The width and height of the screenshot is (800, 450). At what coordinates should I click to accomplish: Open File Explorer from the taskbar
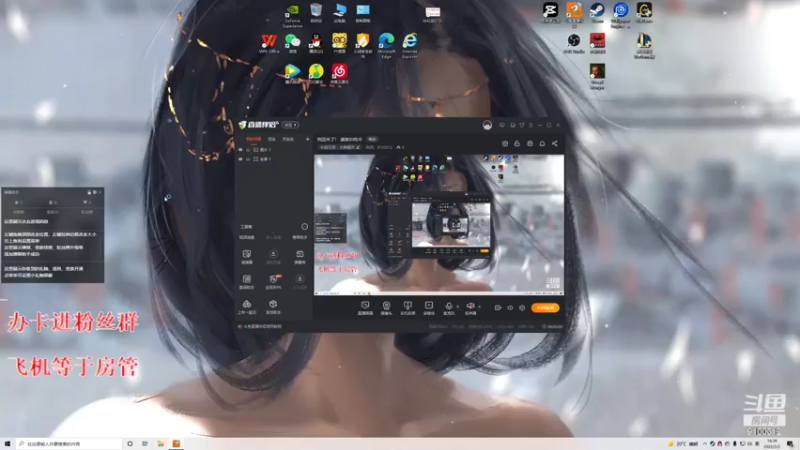160,444
